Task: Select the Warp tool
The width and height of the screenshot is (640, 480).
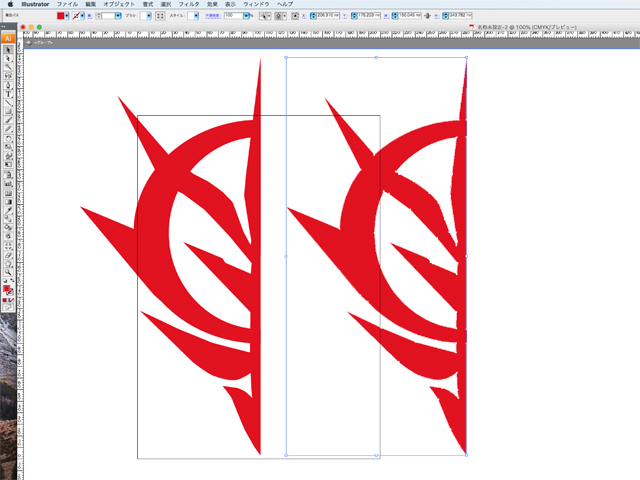Action: [x=8, y=156]
